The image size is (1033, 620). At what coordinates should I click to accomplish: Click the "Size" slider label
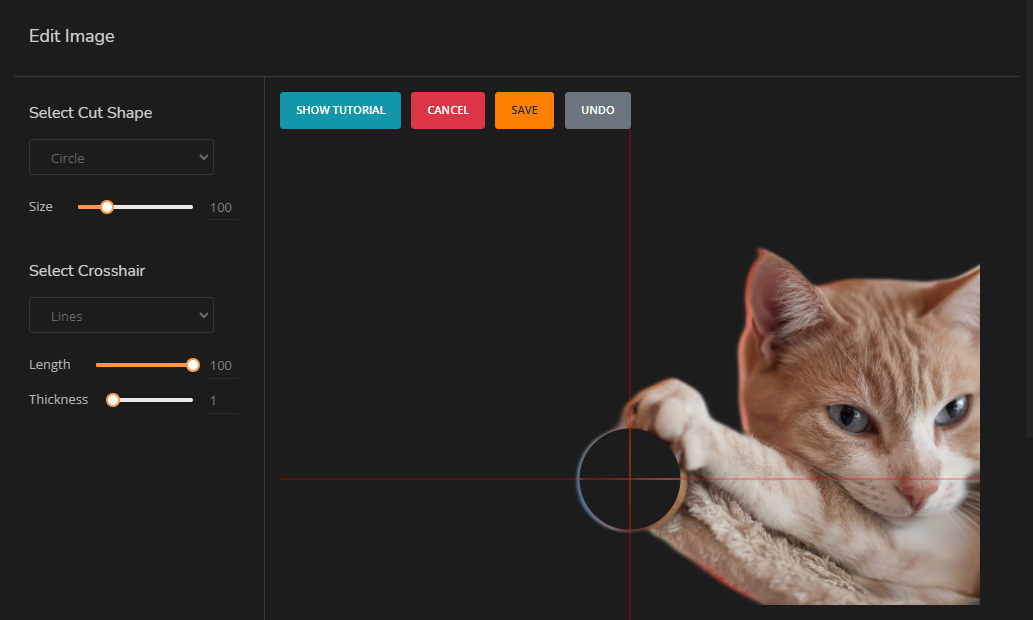(x=41, y=206)
